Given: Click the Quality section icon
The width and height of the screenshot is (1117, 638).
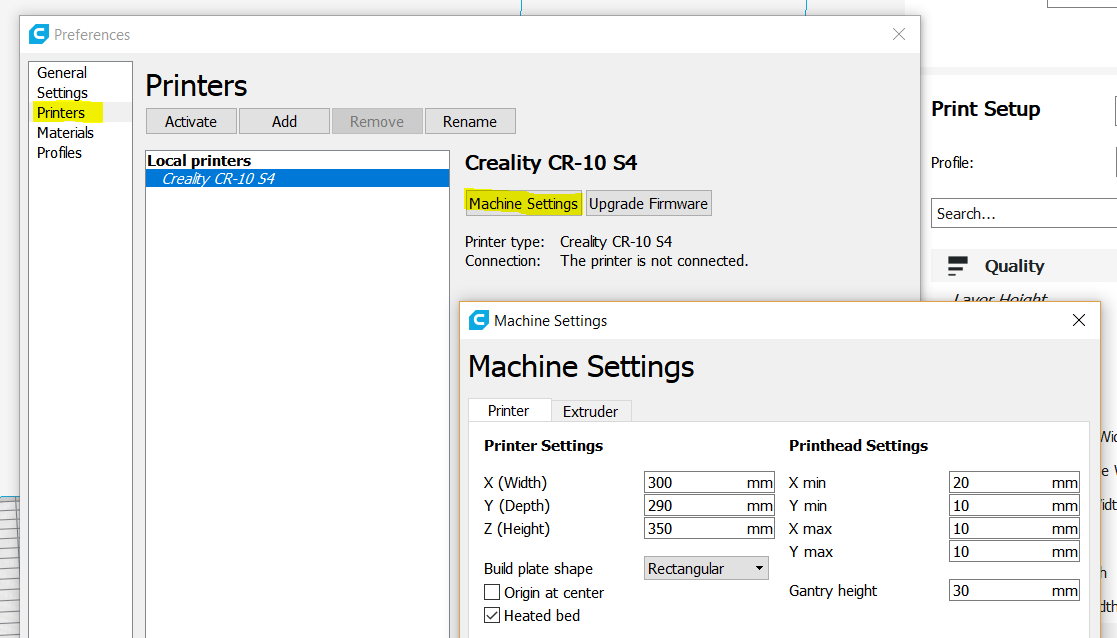Looking at the screenshot, I should (x=958, y=266).
